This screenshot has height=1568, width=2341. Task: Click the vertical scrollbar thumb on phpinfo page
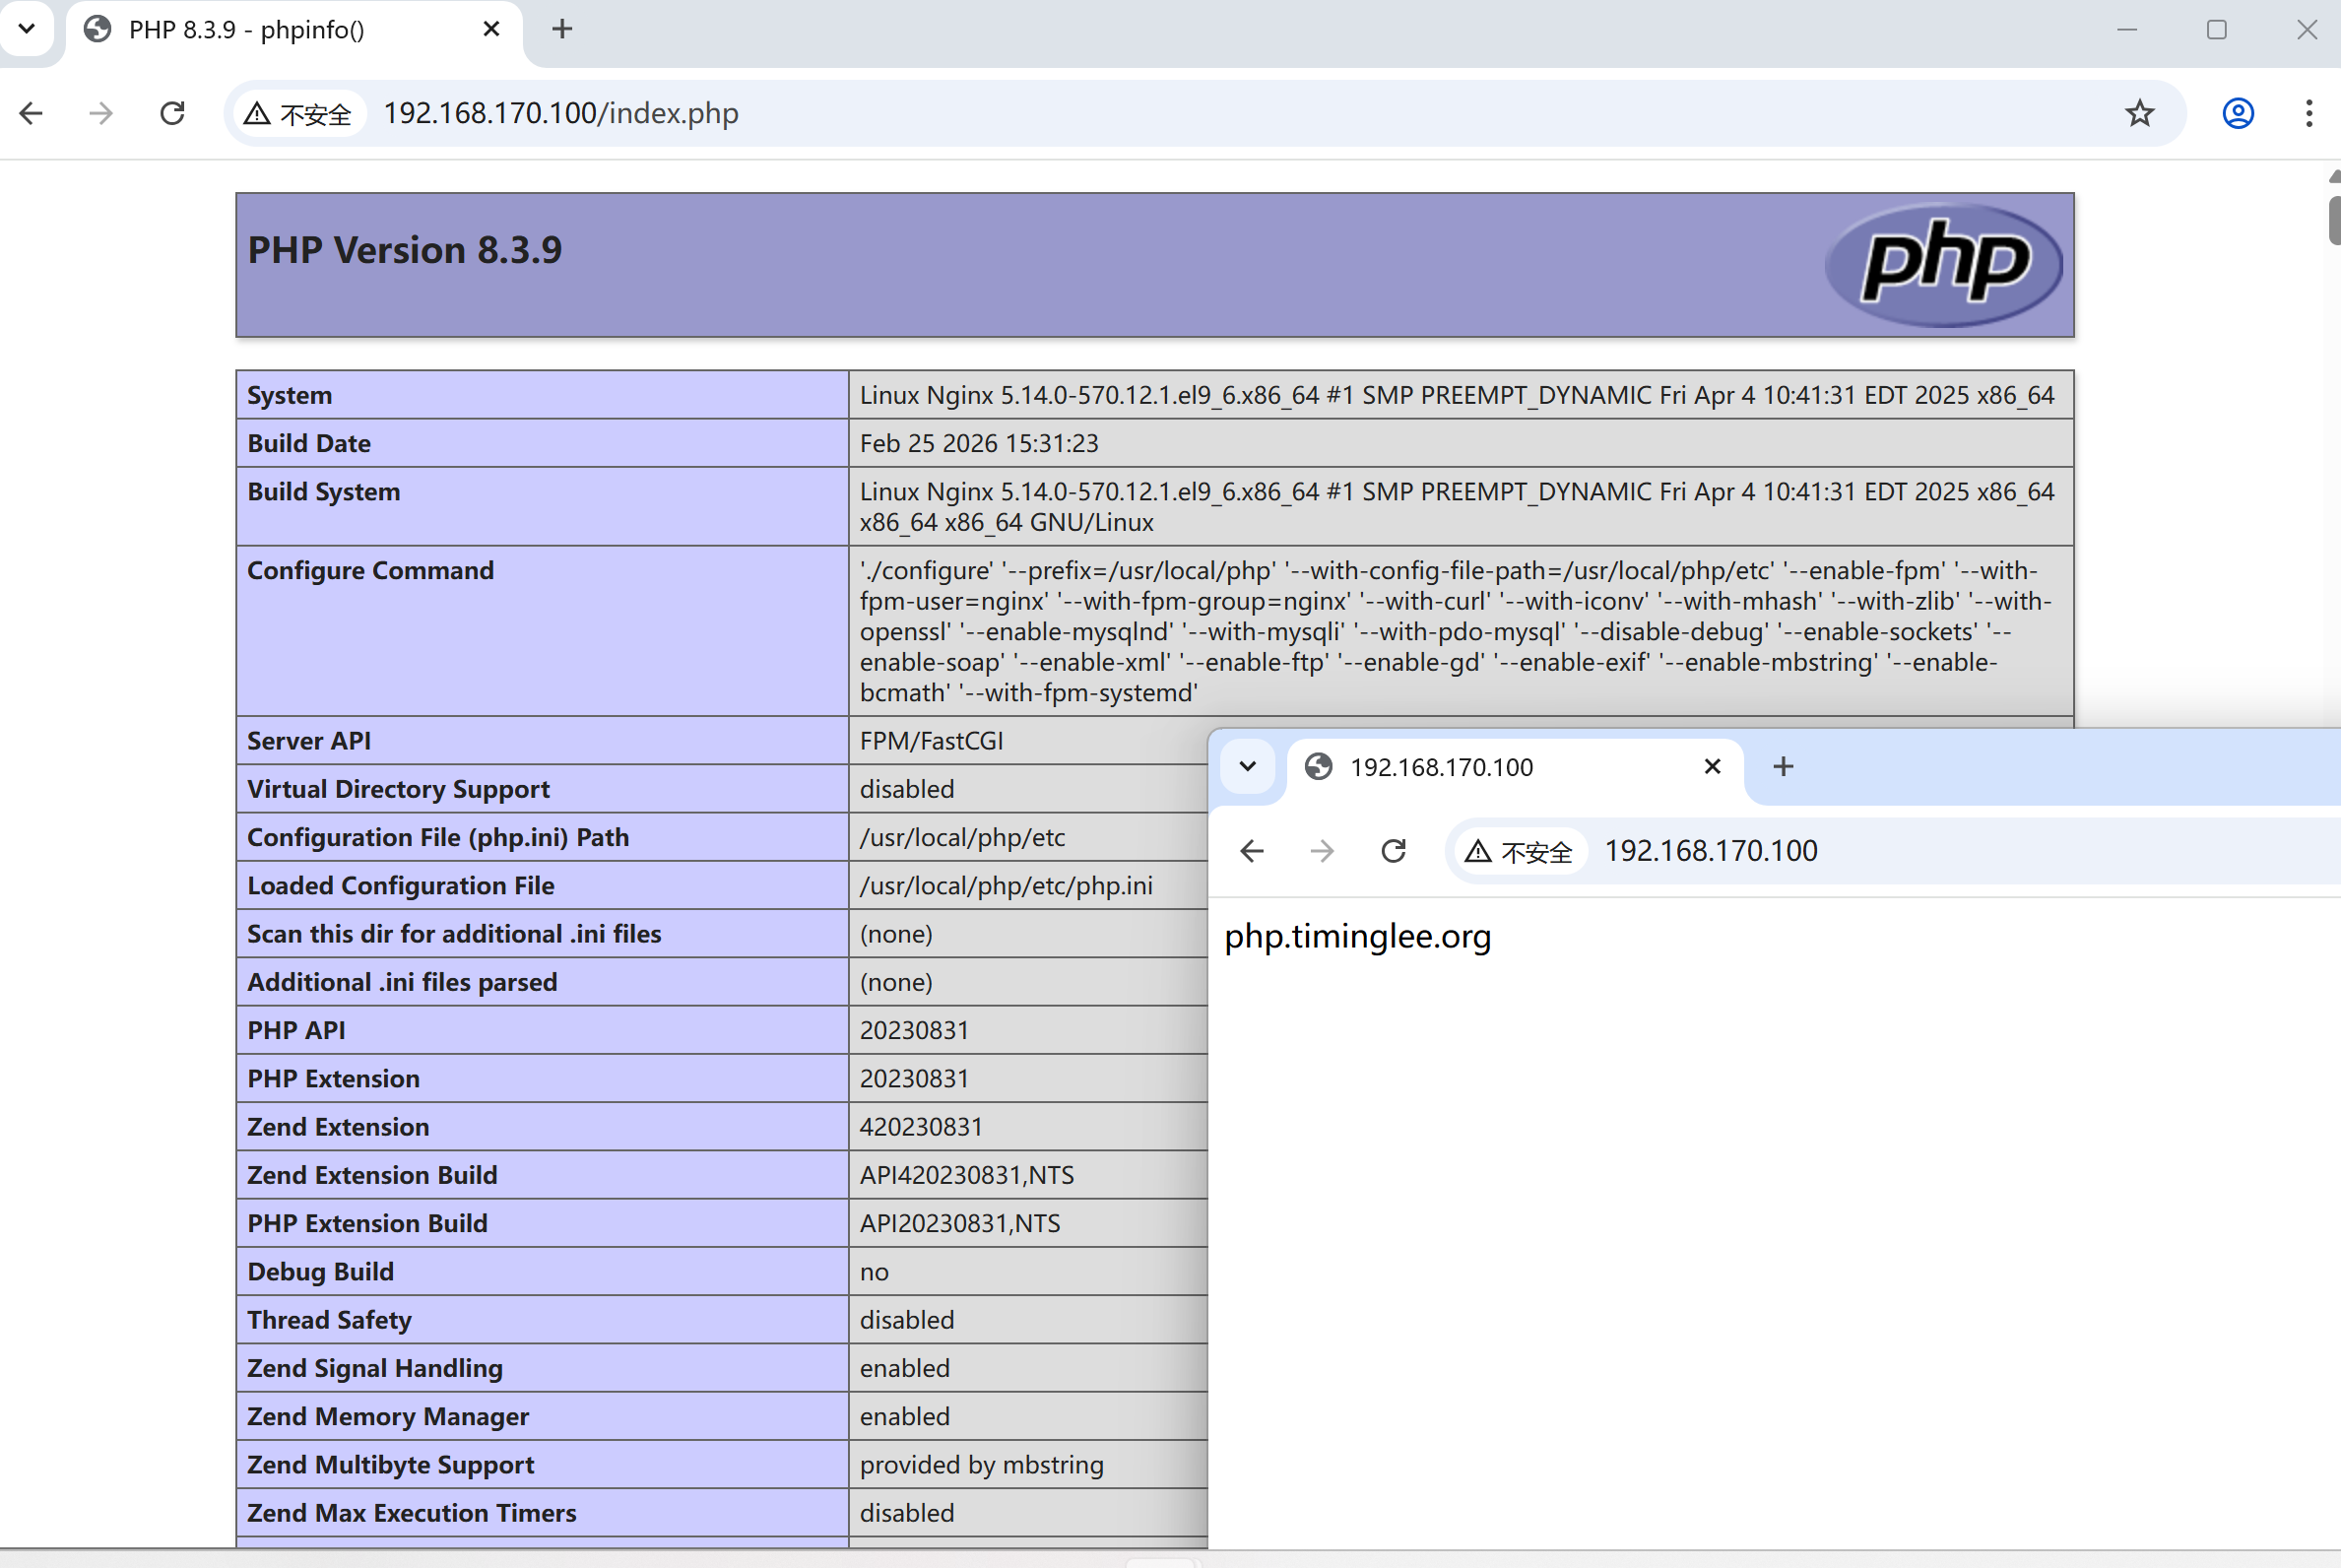point(2334,220)
